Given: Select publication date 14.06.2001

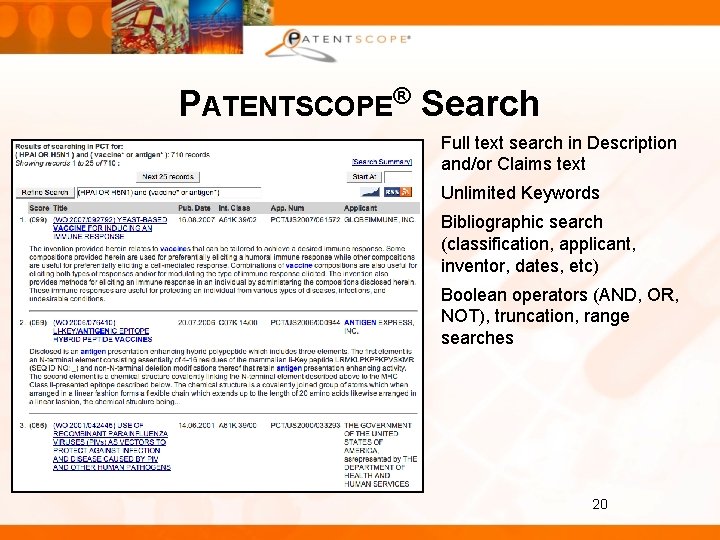Looking at the screenshot, I should pyautogui.click(x=197, y=426).
